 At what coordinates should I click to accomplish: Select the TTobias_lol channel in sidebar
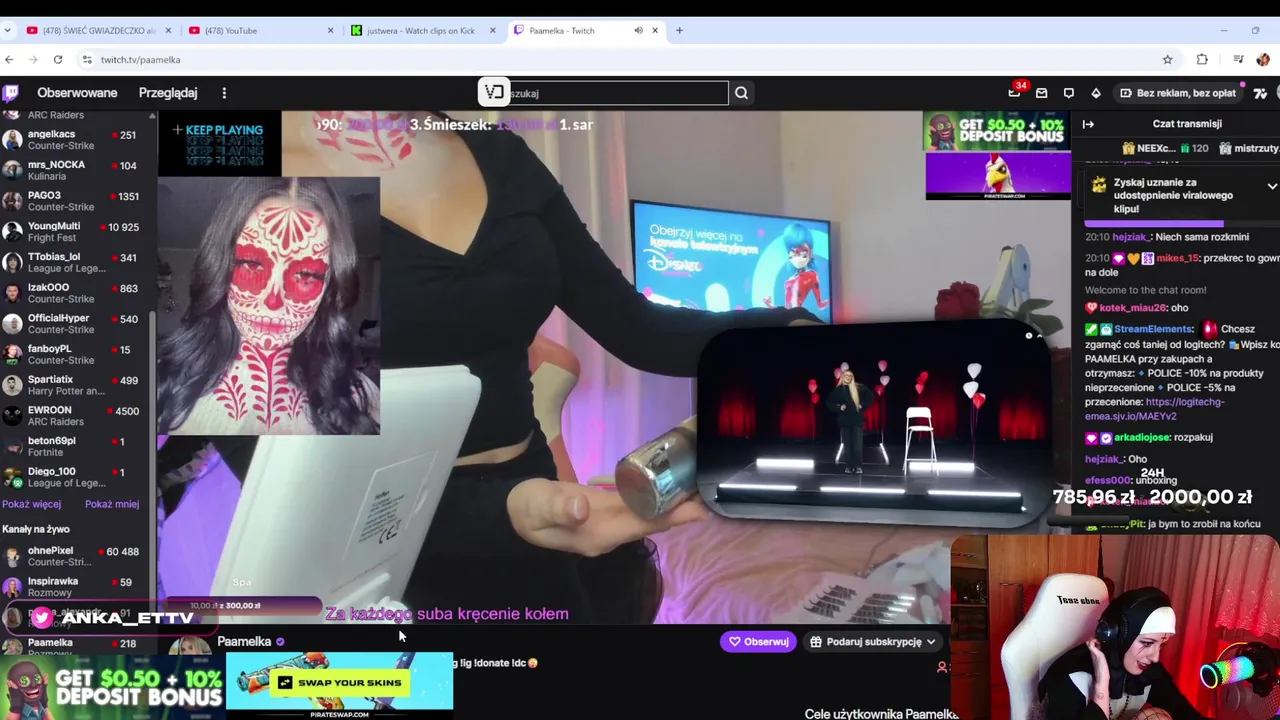point(76,262)
